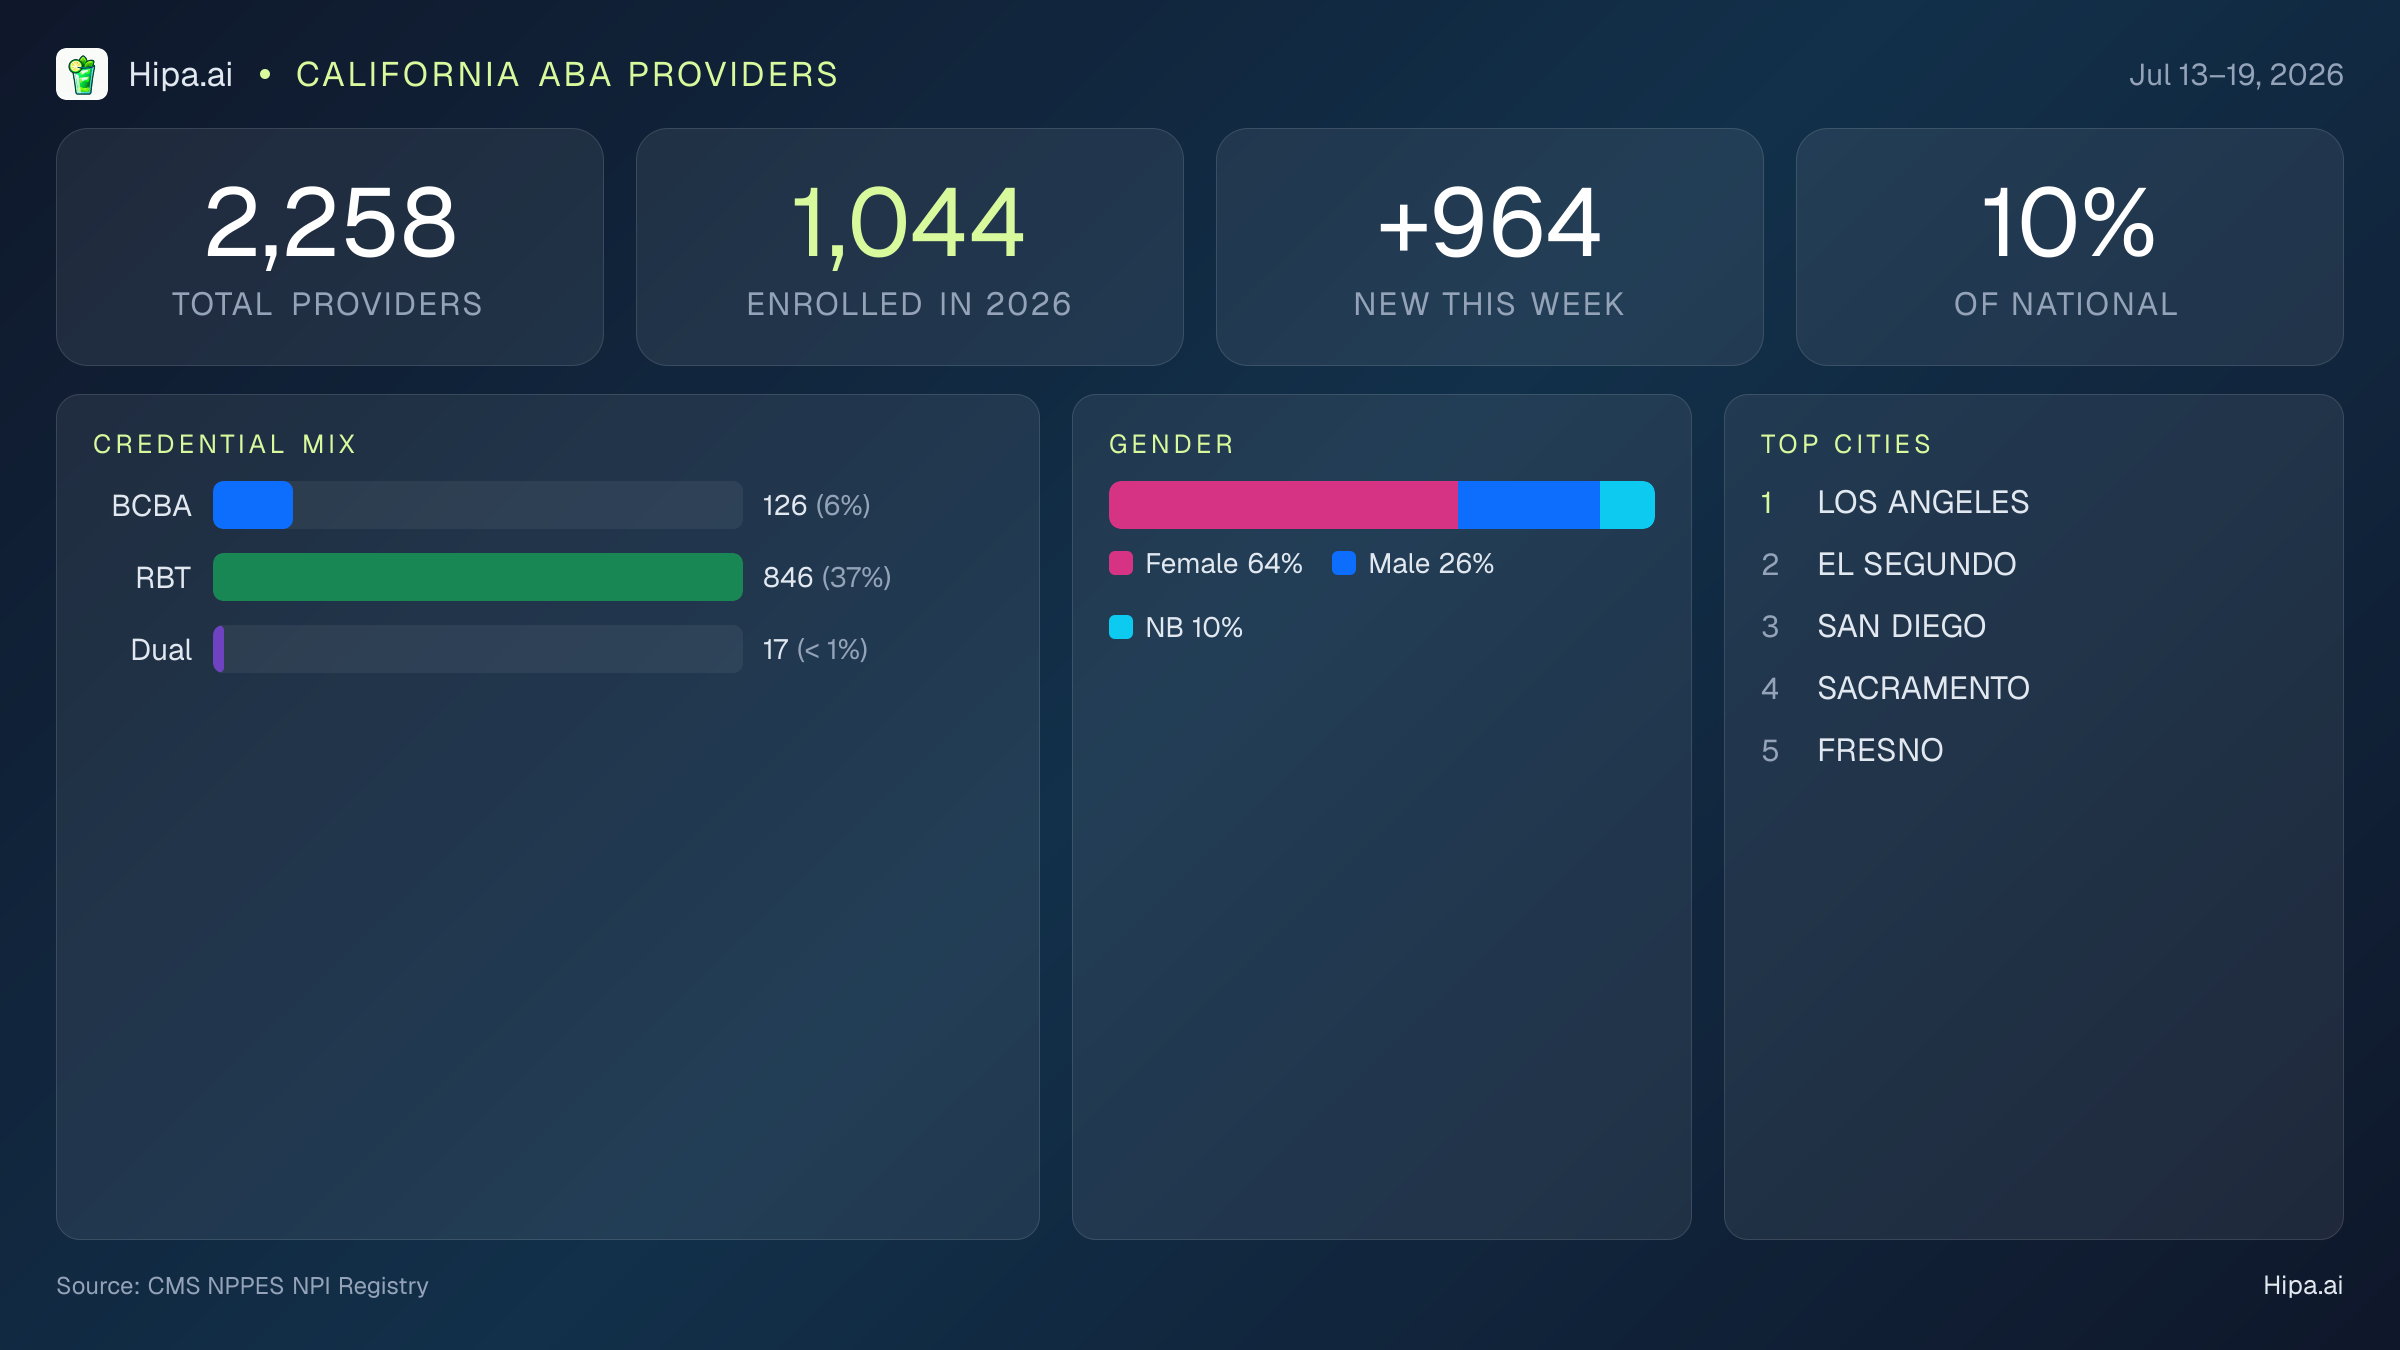Select Fresno in top cities list
The width and height of the screenshot is (2400, 1350).
point(1880,750)
